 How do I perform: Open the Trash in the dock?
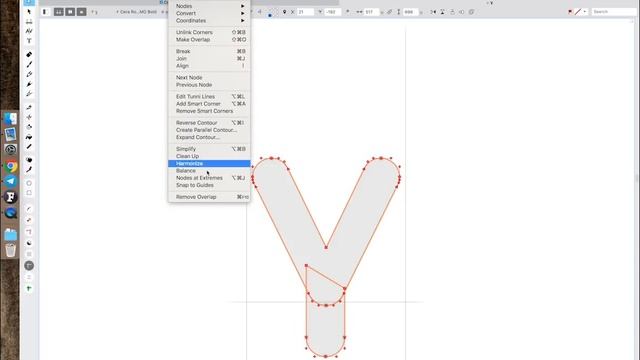11,250
